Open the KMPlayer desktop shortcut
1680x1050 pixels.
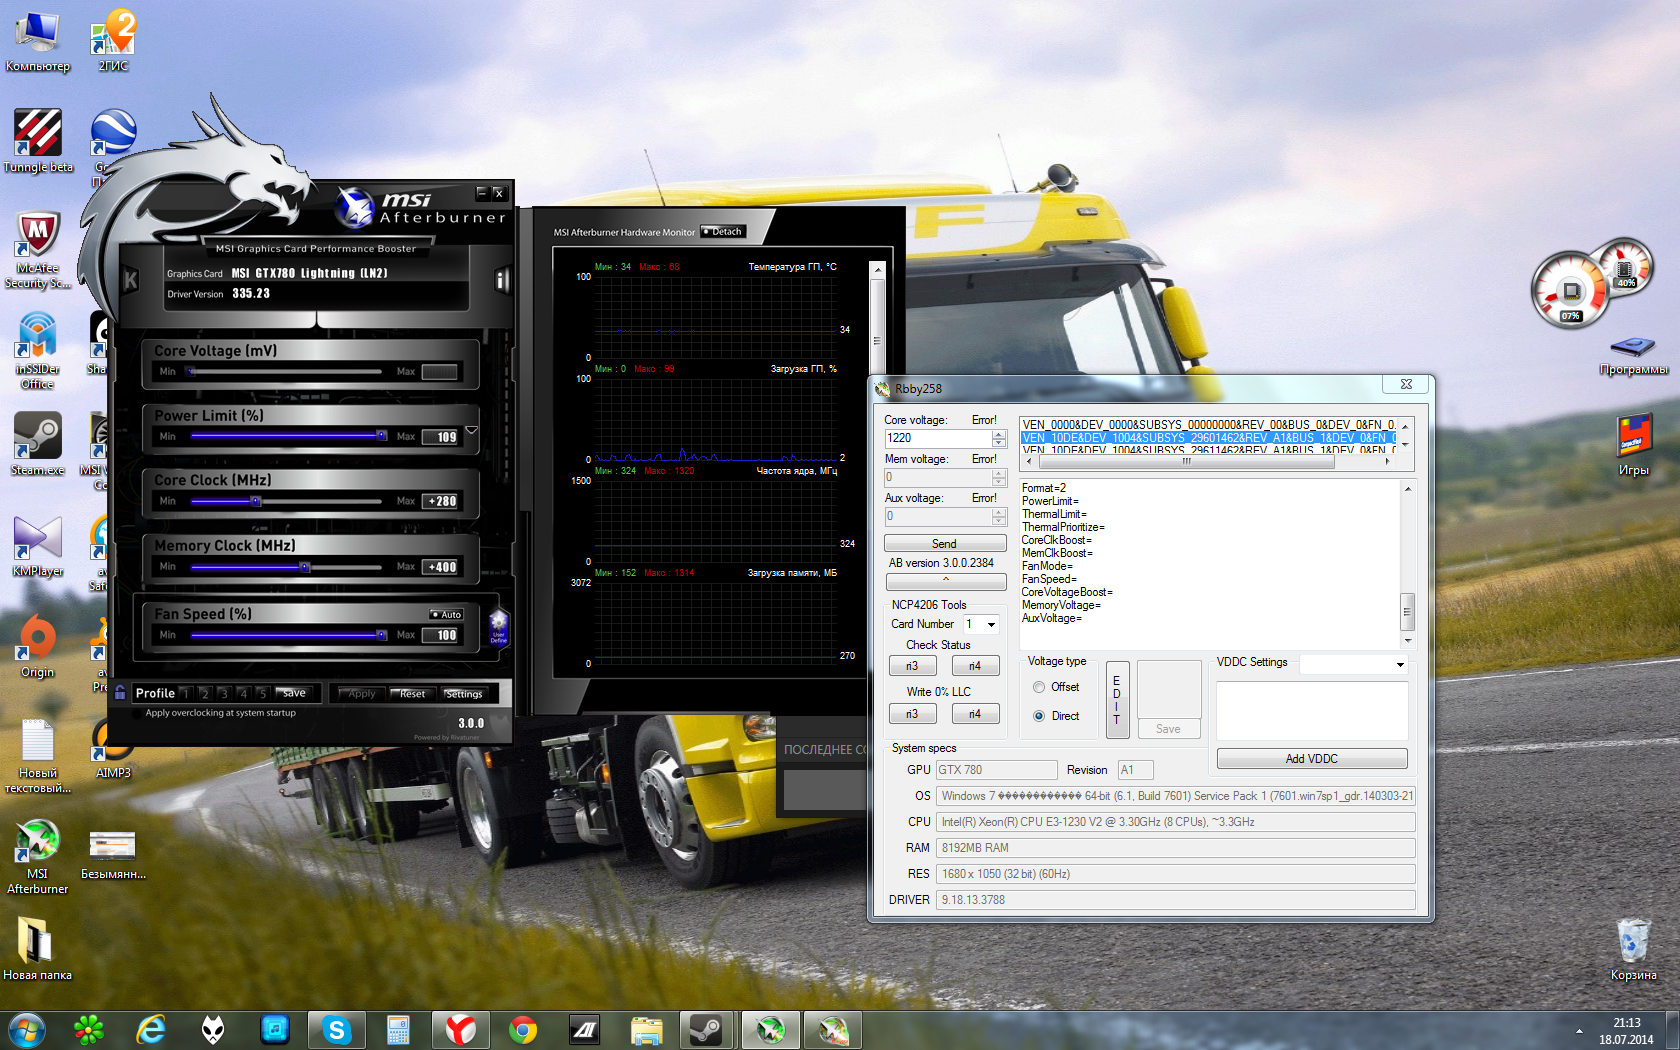tap(38, 546)
